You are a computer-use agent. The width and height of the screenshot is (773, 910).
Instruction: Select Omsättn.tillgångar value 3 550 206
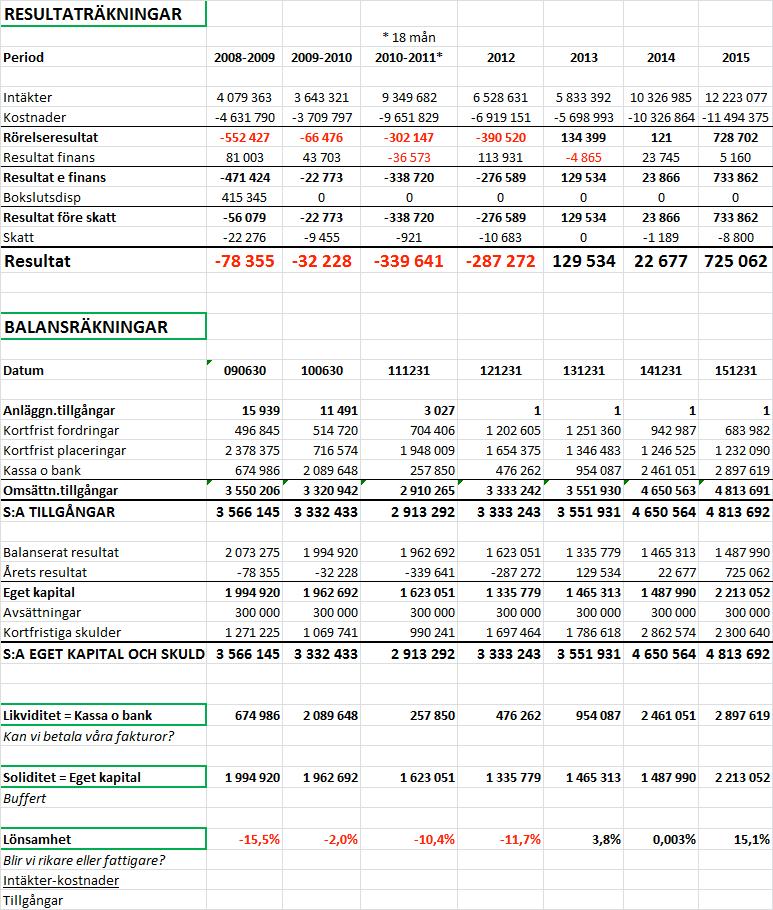pyautogui.click(x=252, y=490)
